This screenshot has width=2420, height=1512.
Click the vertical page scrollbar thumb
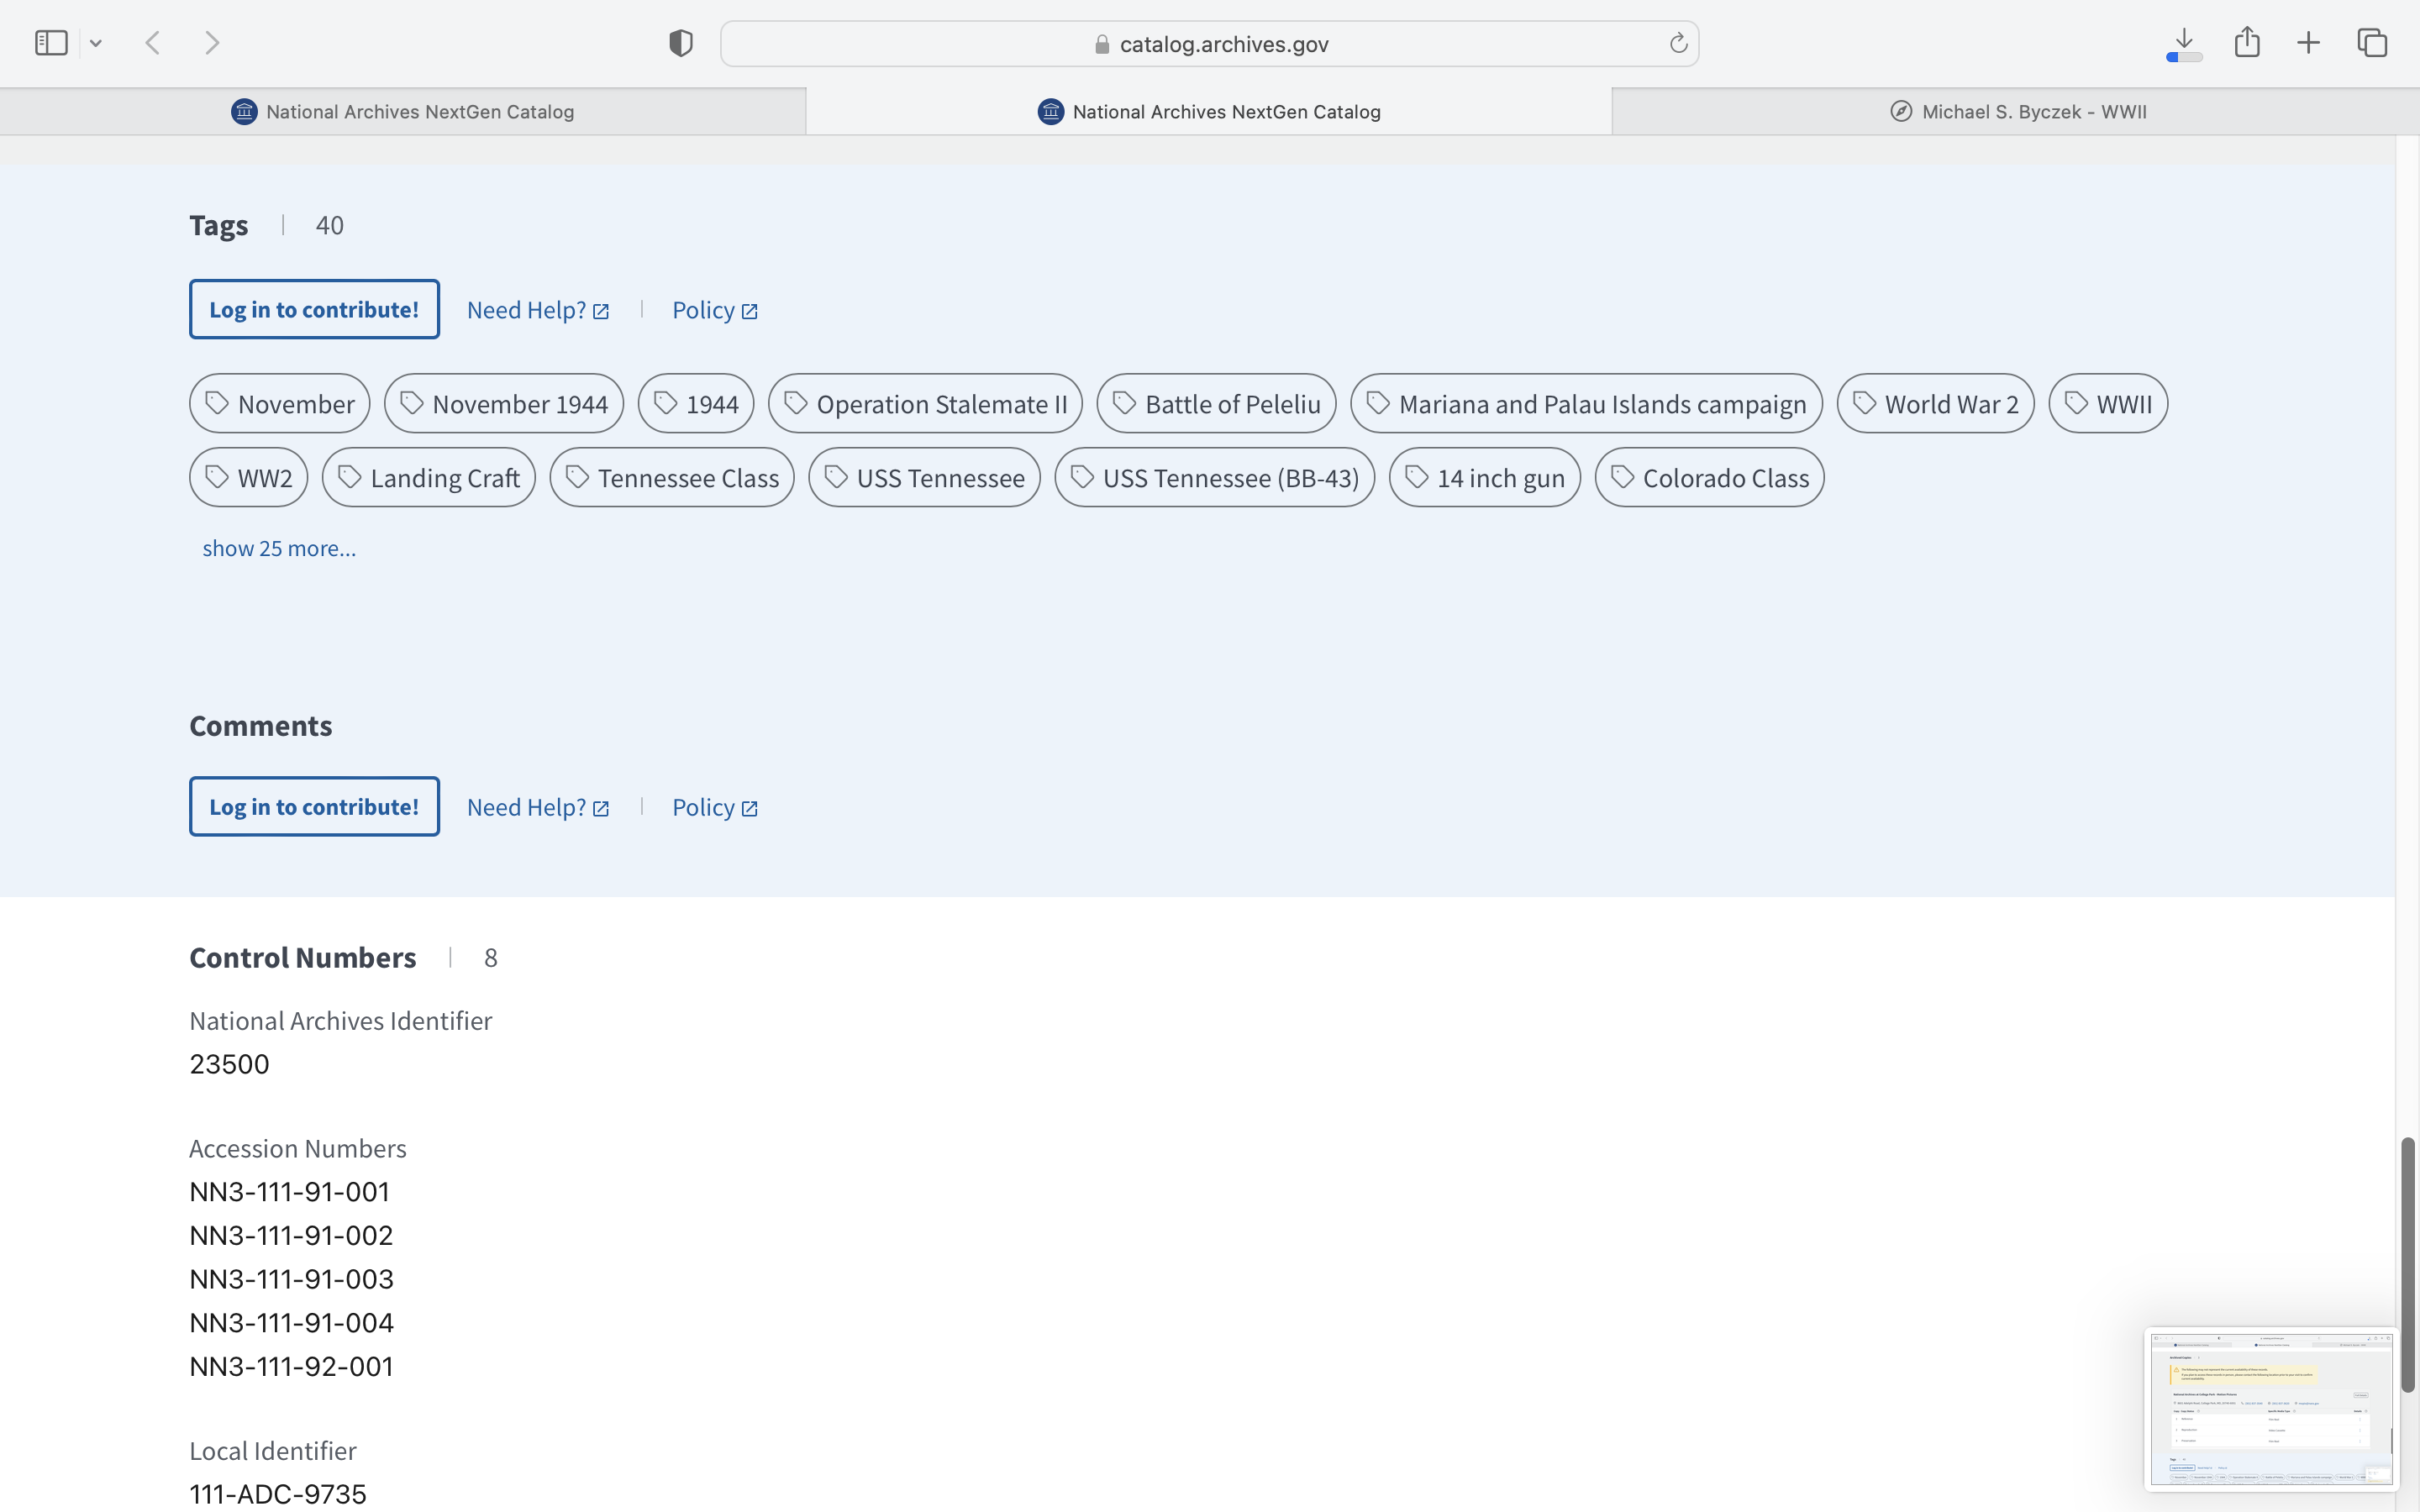click(x=2408, y=1264)
